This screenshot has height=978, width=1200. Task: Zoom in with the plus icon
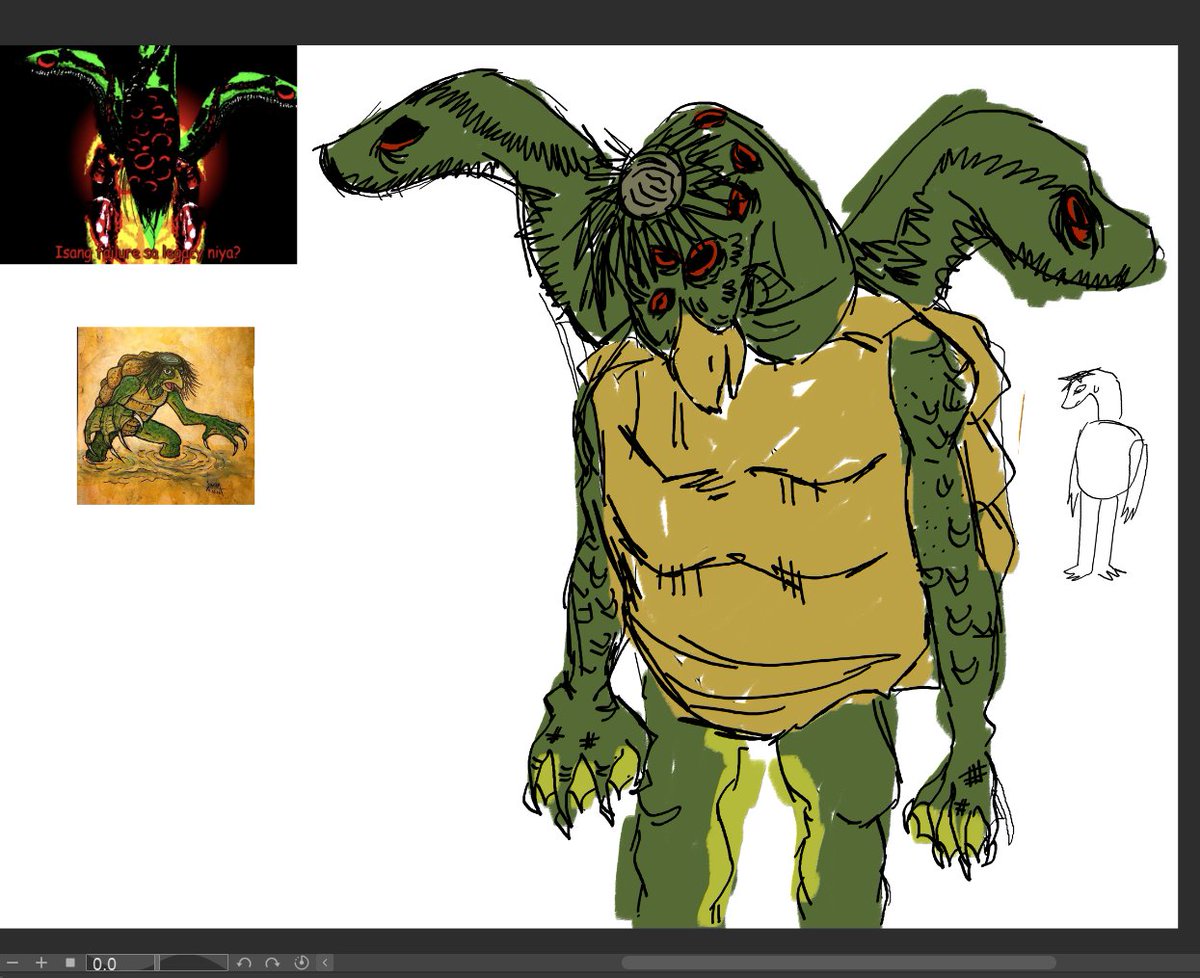coord(41,963)
